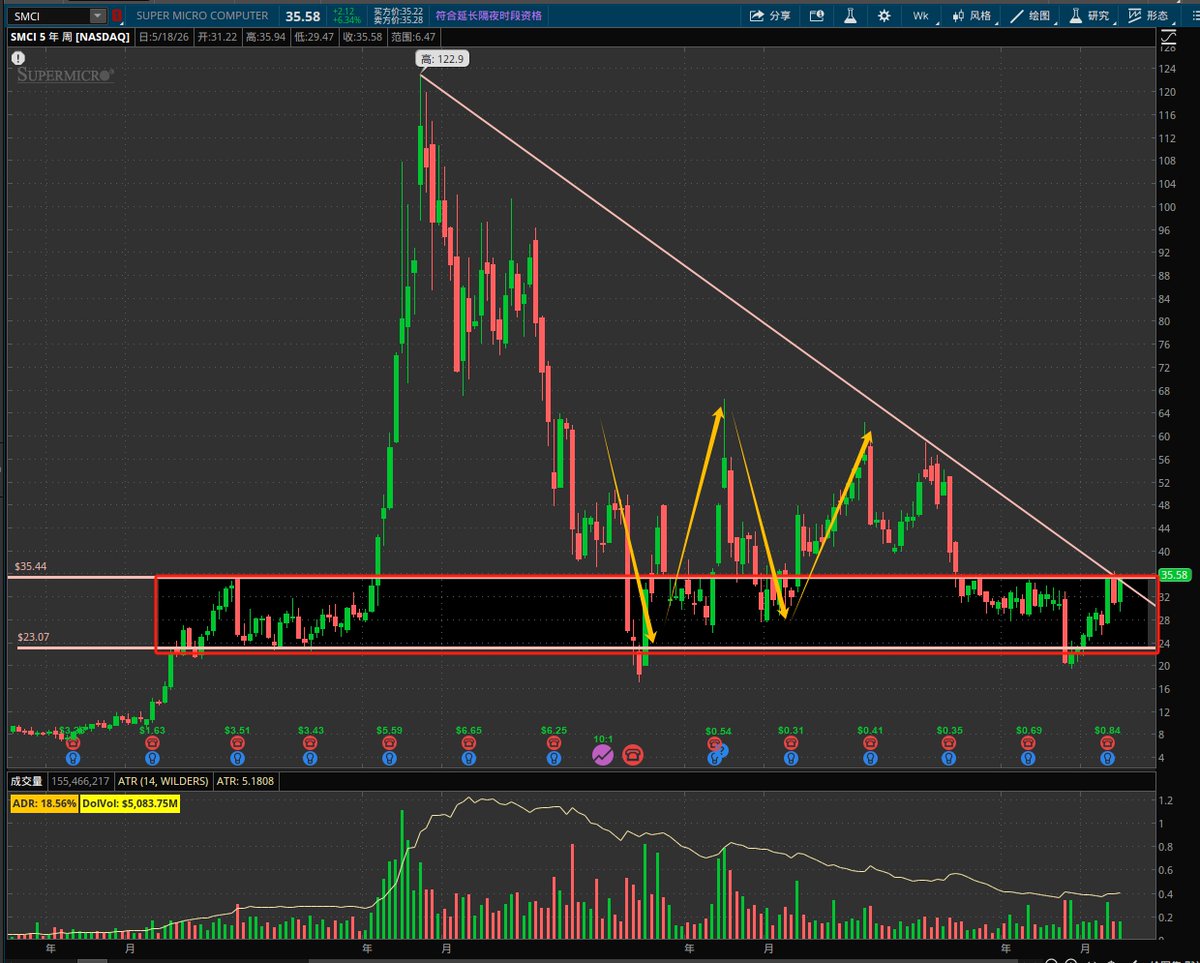Click the phone icon under $0.35 earnings
The height and width of the screenshot is (963, 1200).
[949, 744]
